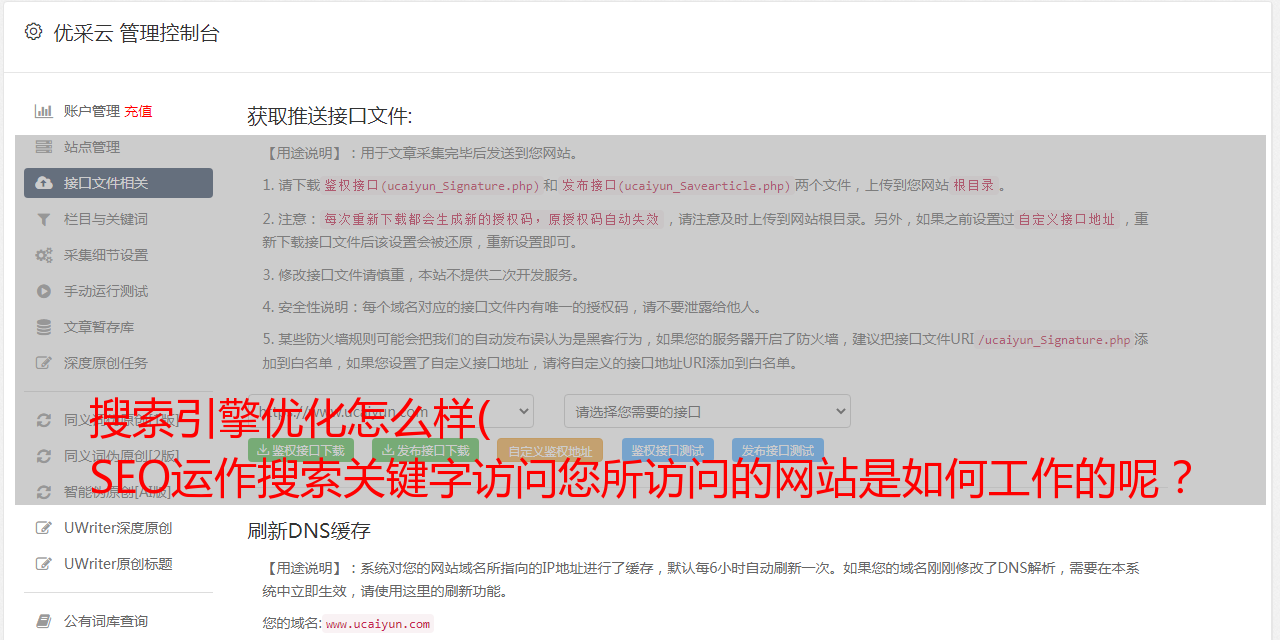Viewport: 1280px width, 640px height.
Task: Click the 获取推送接口文件 heading
Action: pyautogui.click(x=330, y=116)
